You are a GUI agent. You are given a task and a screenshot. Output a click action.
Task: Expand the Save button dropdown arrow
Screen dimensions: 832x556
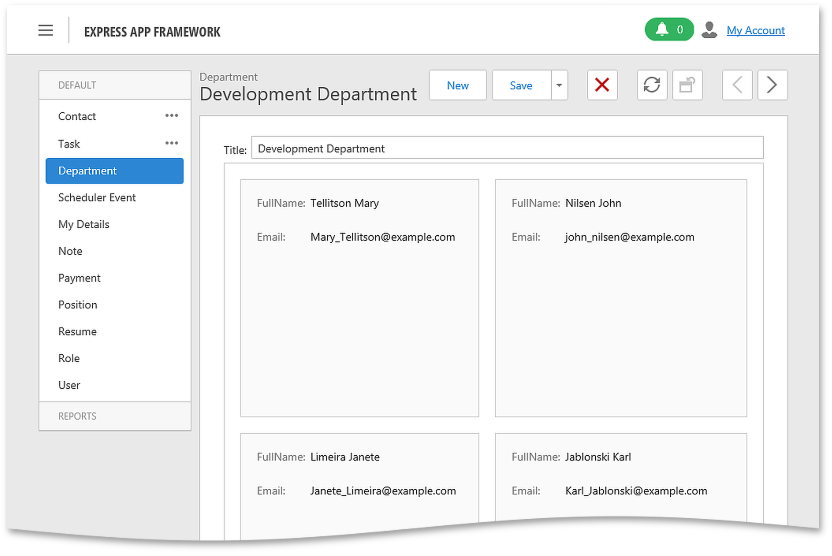pos(559,85)
